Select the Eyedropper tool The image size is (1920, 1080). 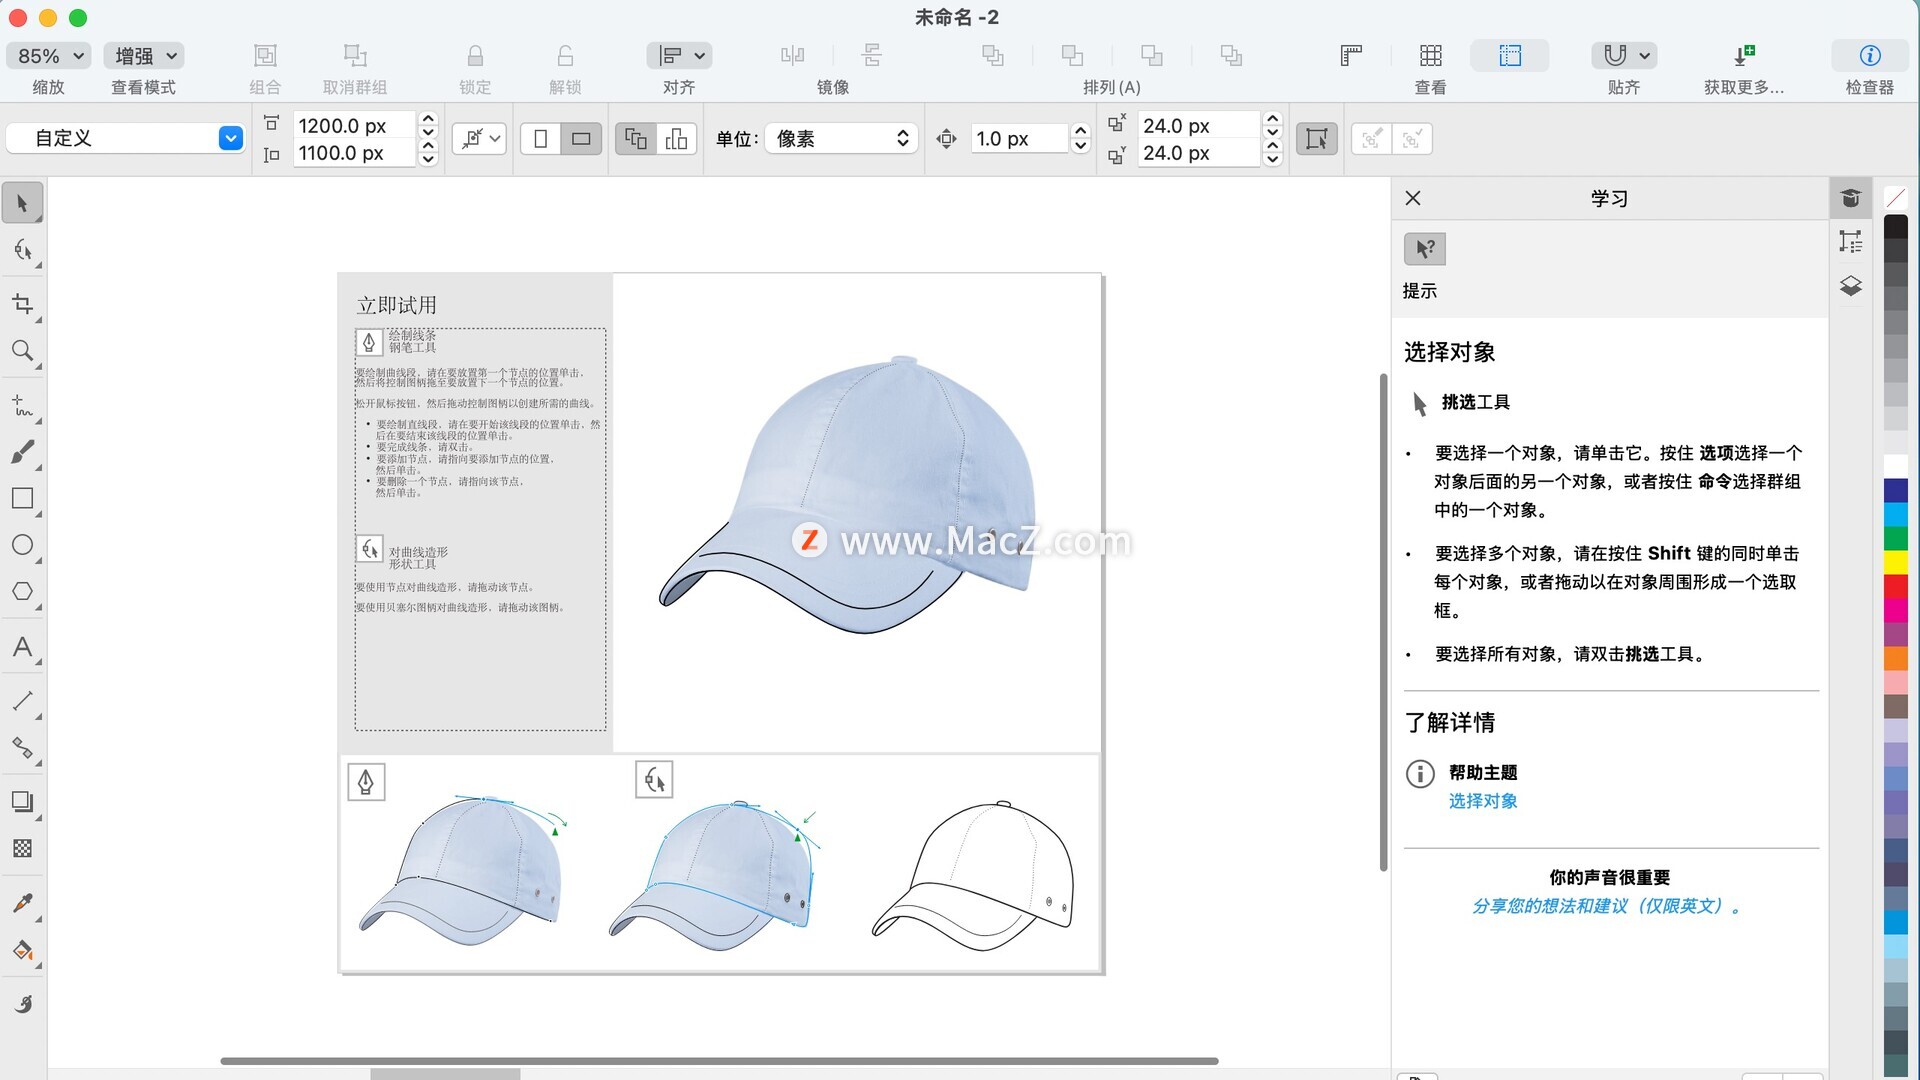(x=22, y=903)
